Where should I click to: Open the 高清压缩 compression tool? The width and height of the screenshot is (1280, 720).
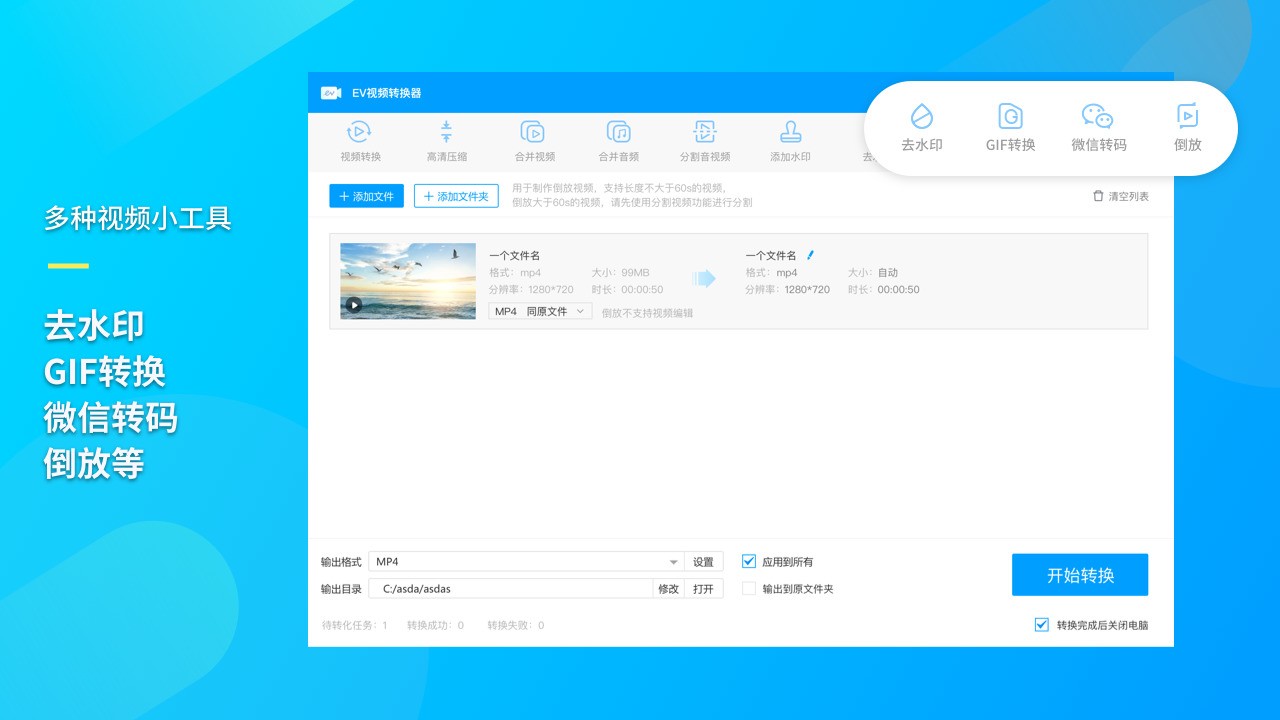(446, 140)
